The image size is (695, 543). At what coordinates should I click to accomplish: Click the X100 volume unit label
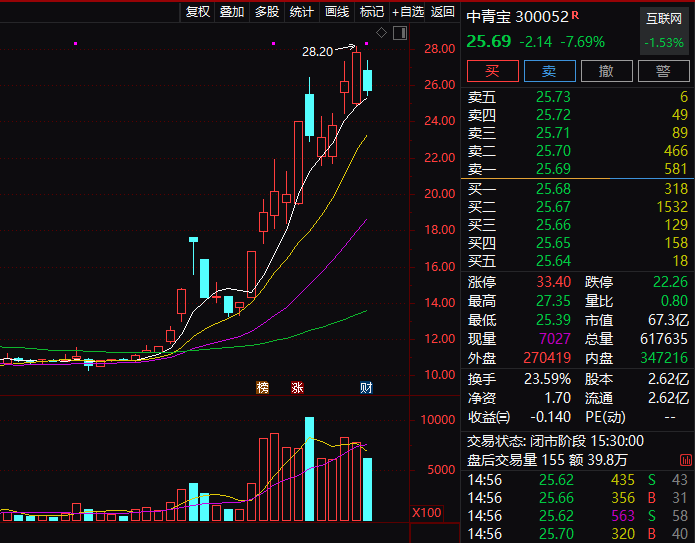pos(426,513)
